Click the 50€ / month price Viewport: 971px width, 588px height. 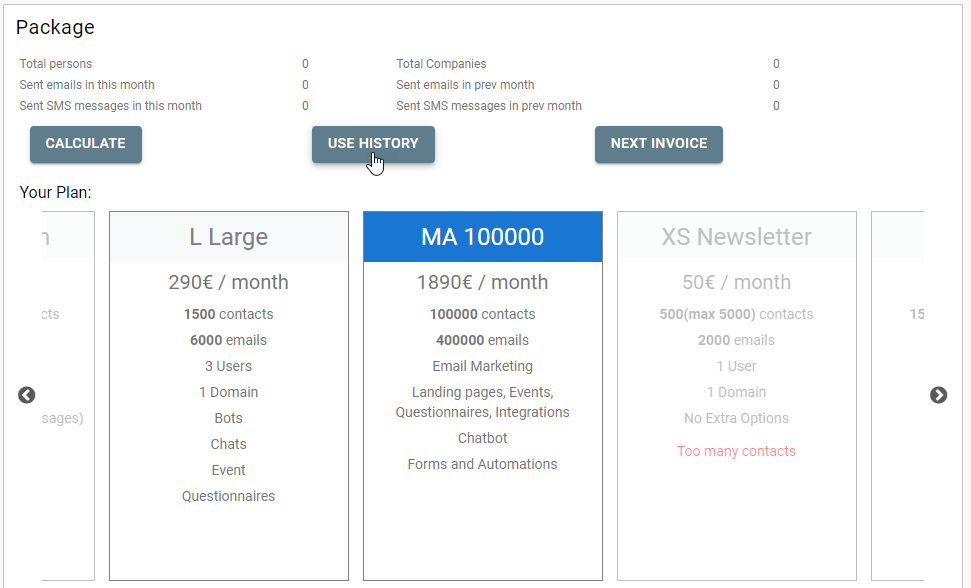pyautogui.click(x=736, y=282)
